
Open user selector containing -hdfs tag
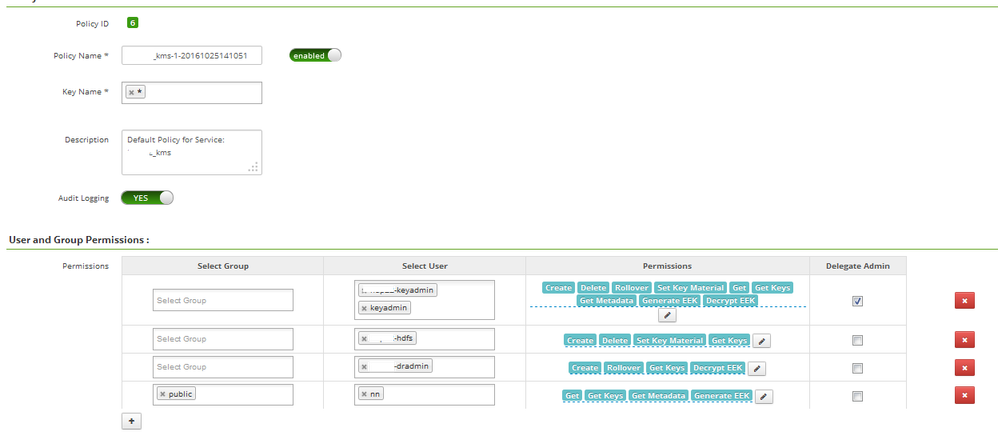(x=425, y=339)
